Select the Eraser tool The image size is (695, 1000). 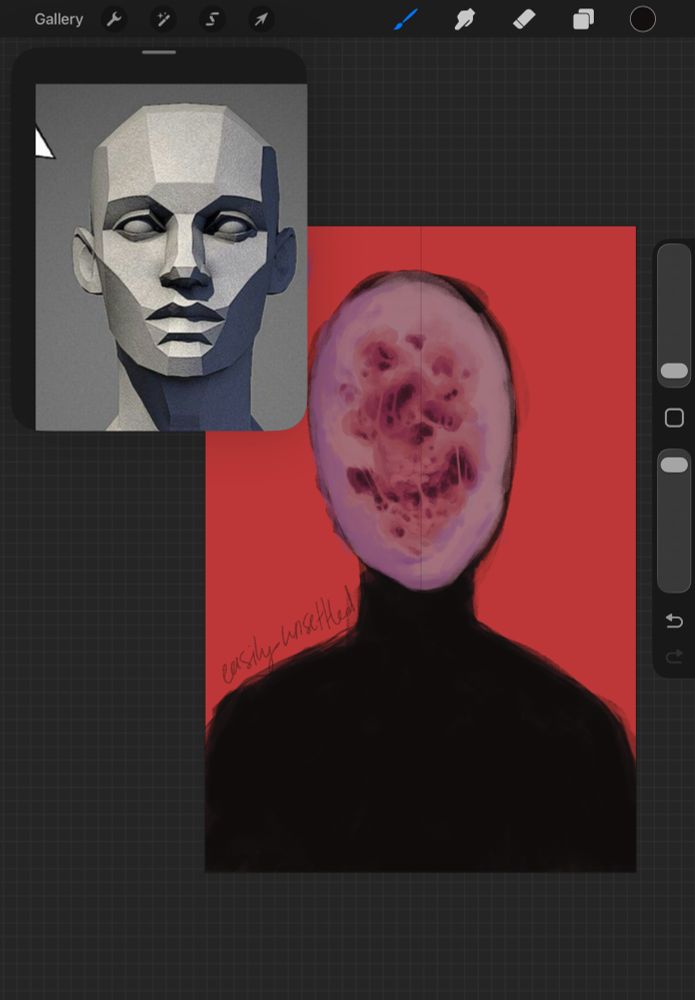pos(524,20)
